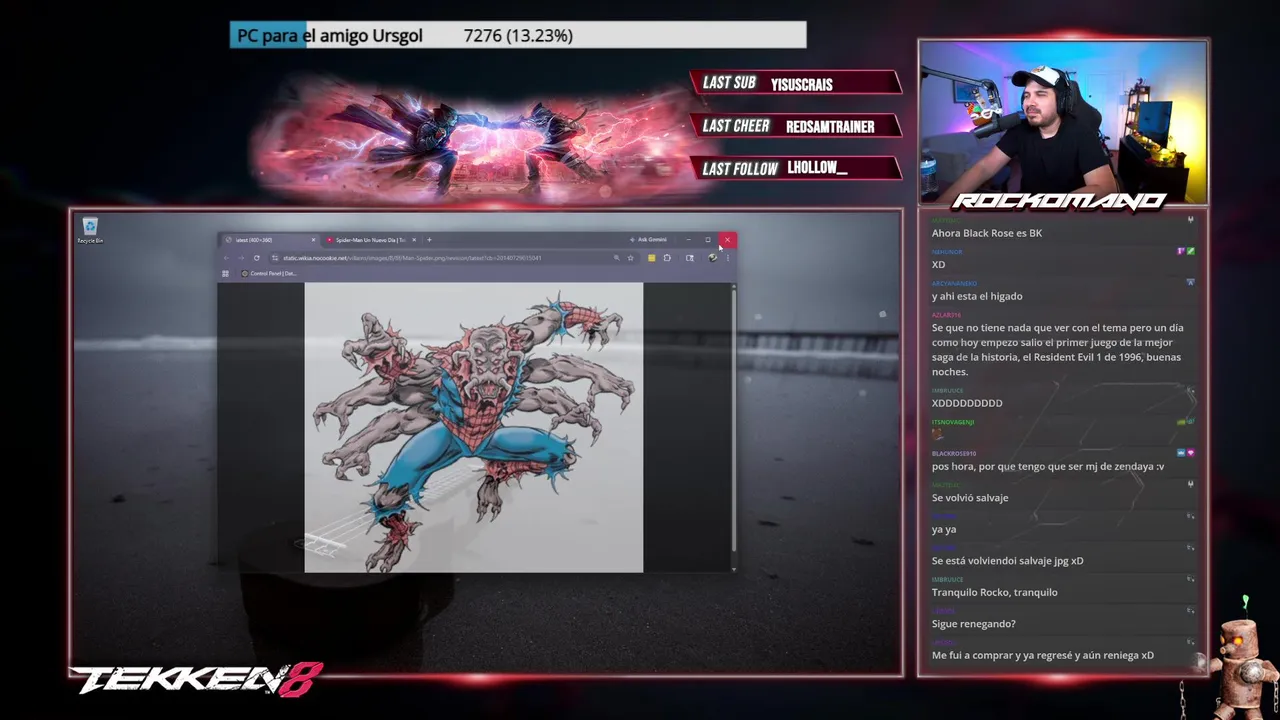Click the LAST CHEER REDSAMTRAINER banner
The width and height of the screenshot is (1280, 720).
tap(796, 126)
